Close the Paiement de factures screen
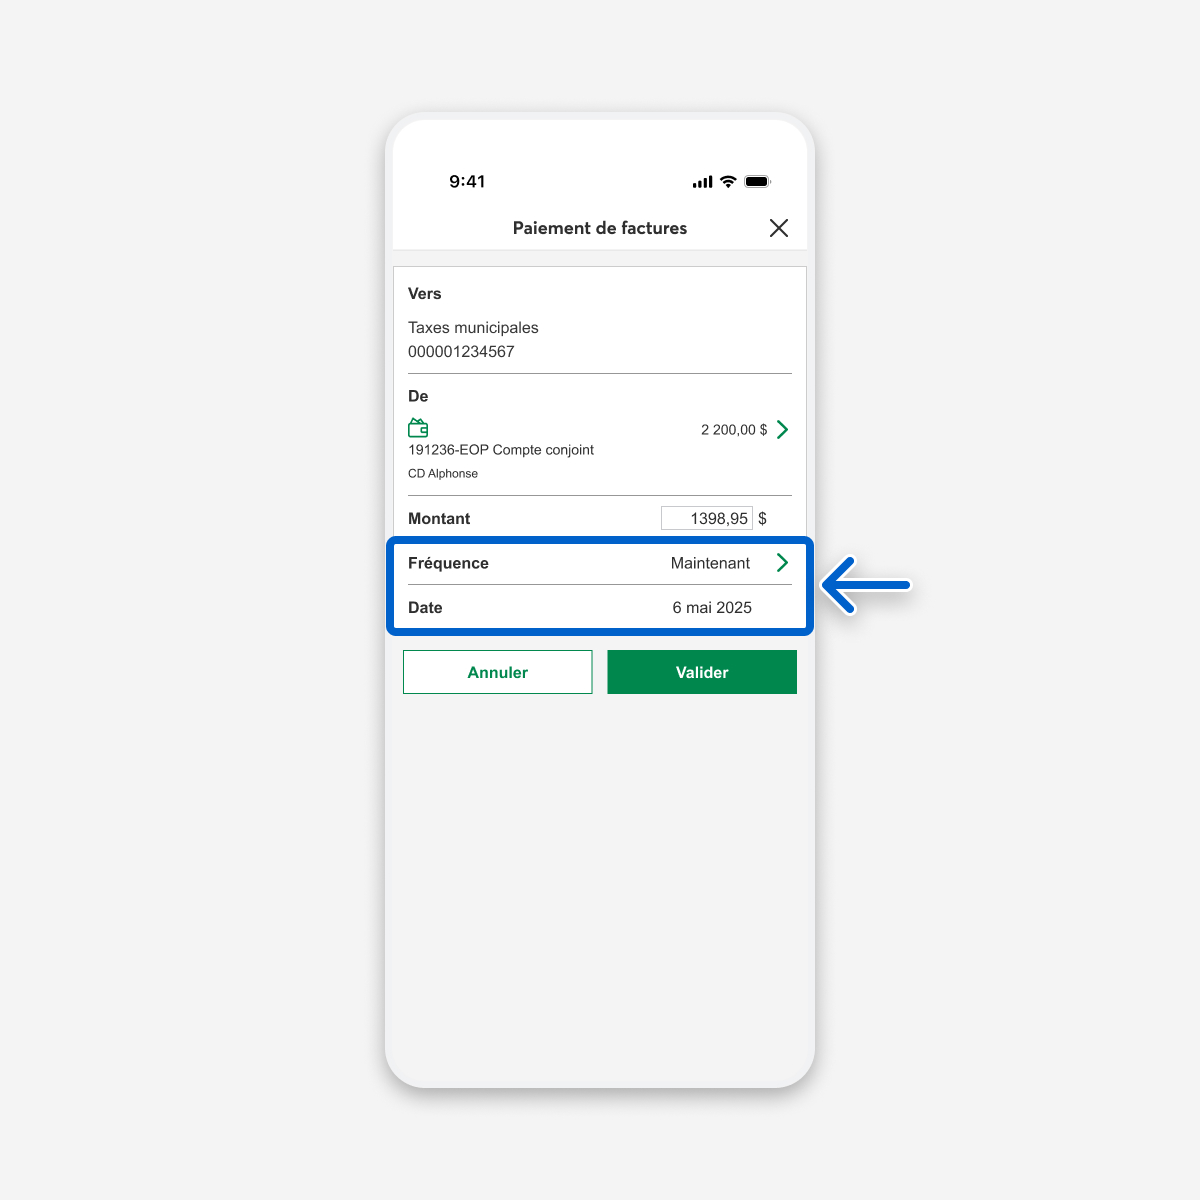 coord(779,228)
